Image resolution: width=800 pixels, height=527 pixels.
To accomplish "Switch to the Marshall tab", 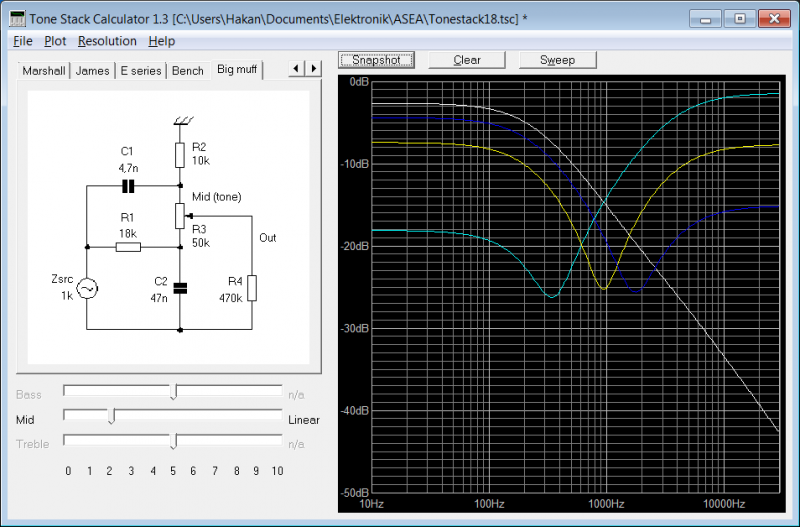I will 44,71.
